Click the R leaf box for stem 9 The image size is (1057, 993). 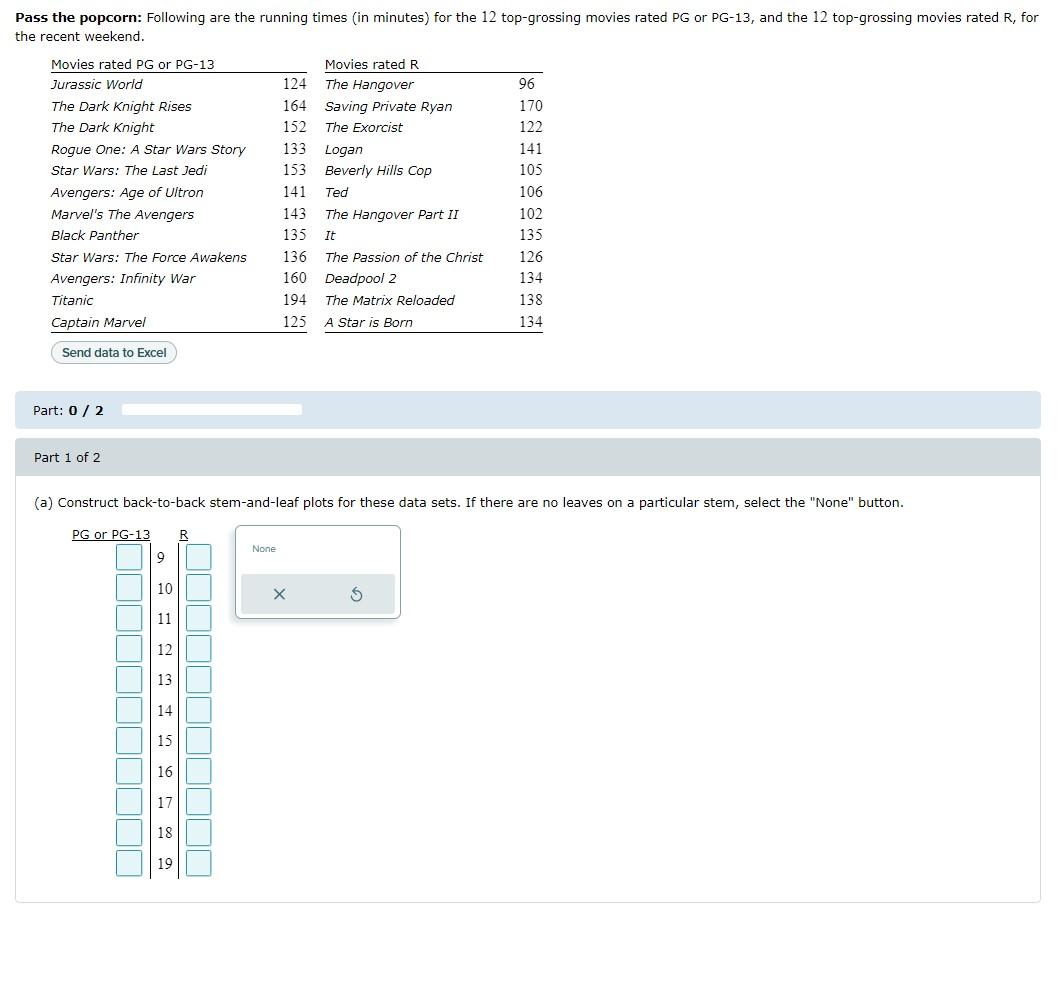coord(198,557)
